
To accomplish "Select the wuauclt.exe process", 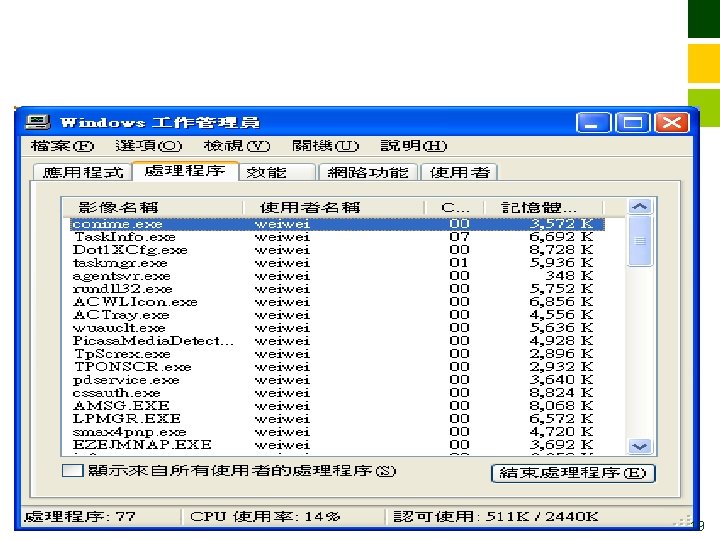I will [338, 328].
